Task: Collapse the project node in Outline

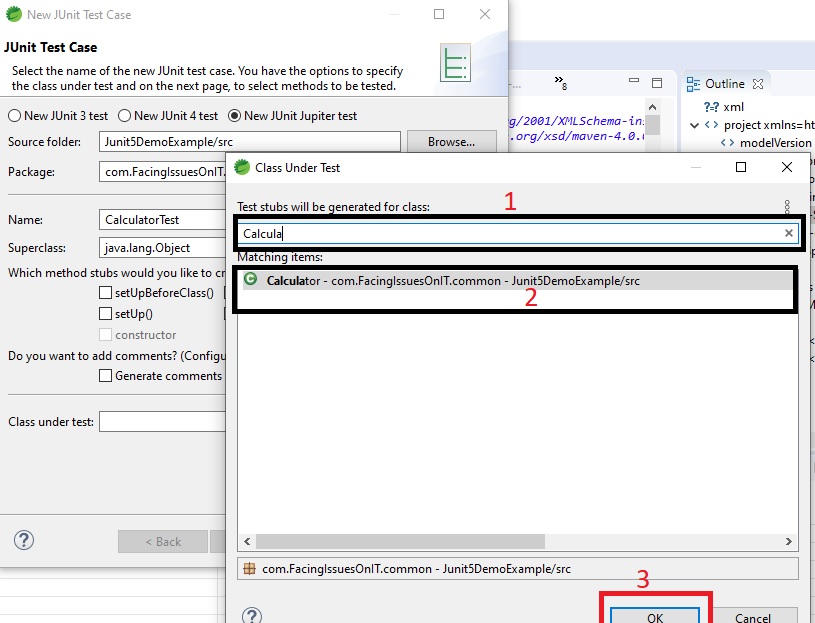Action: click(x=692, y=126)
